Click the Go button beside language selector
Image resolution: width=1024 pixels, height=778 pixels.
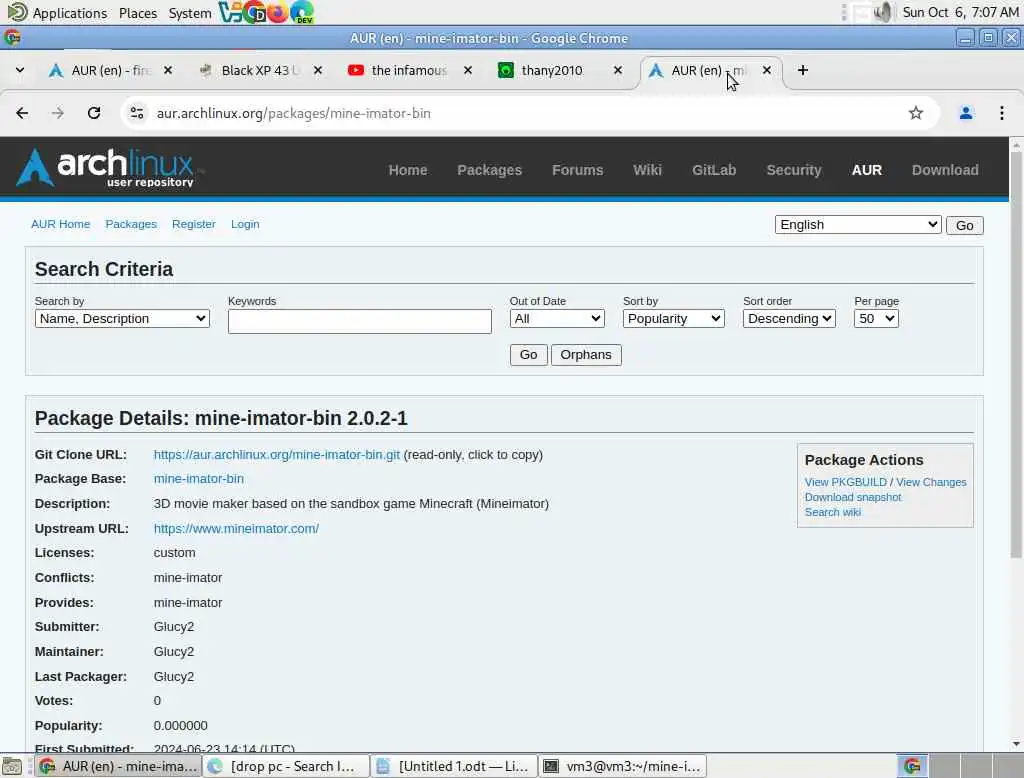[965, 225]
